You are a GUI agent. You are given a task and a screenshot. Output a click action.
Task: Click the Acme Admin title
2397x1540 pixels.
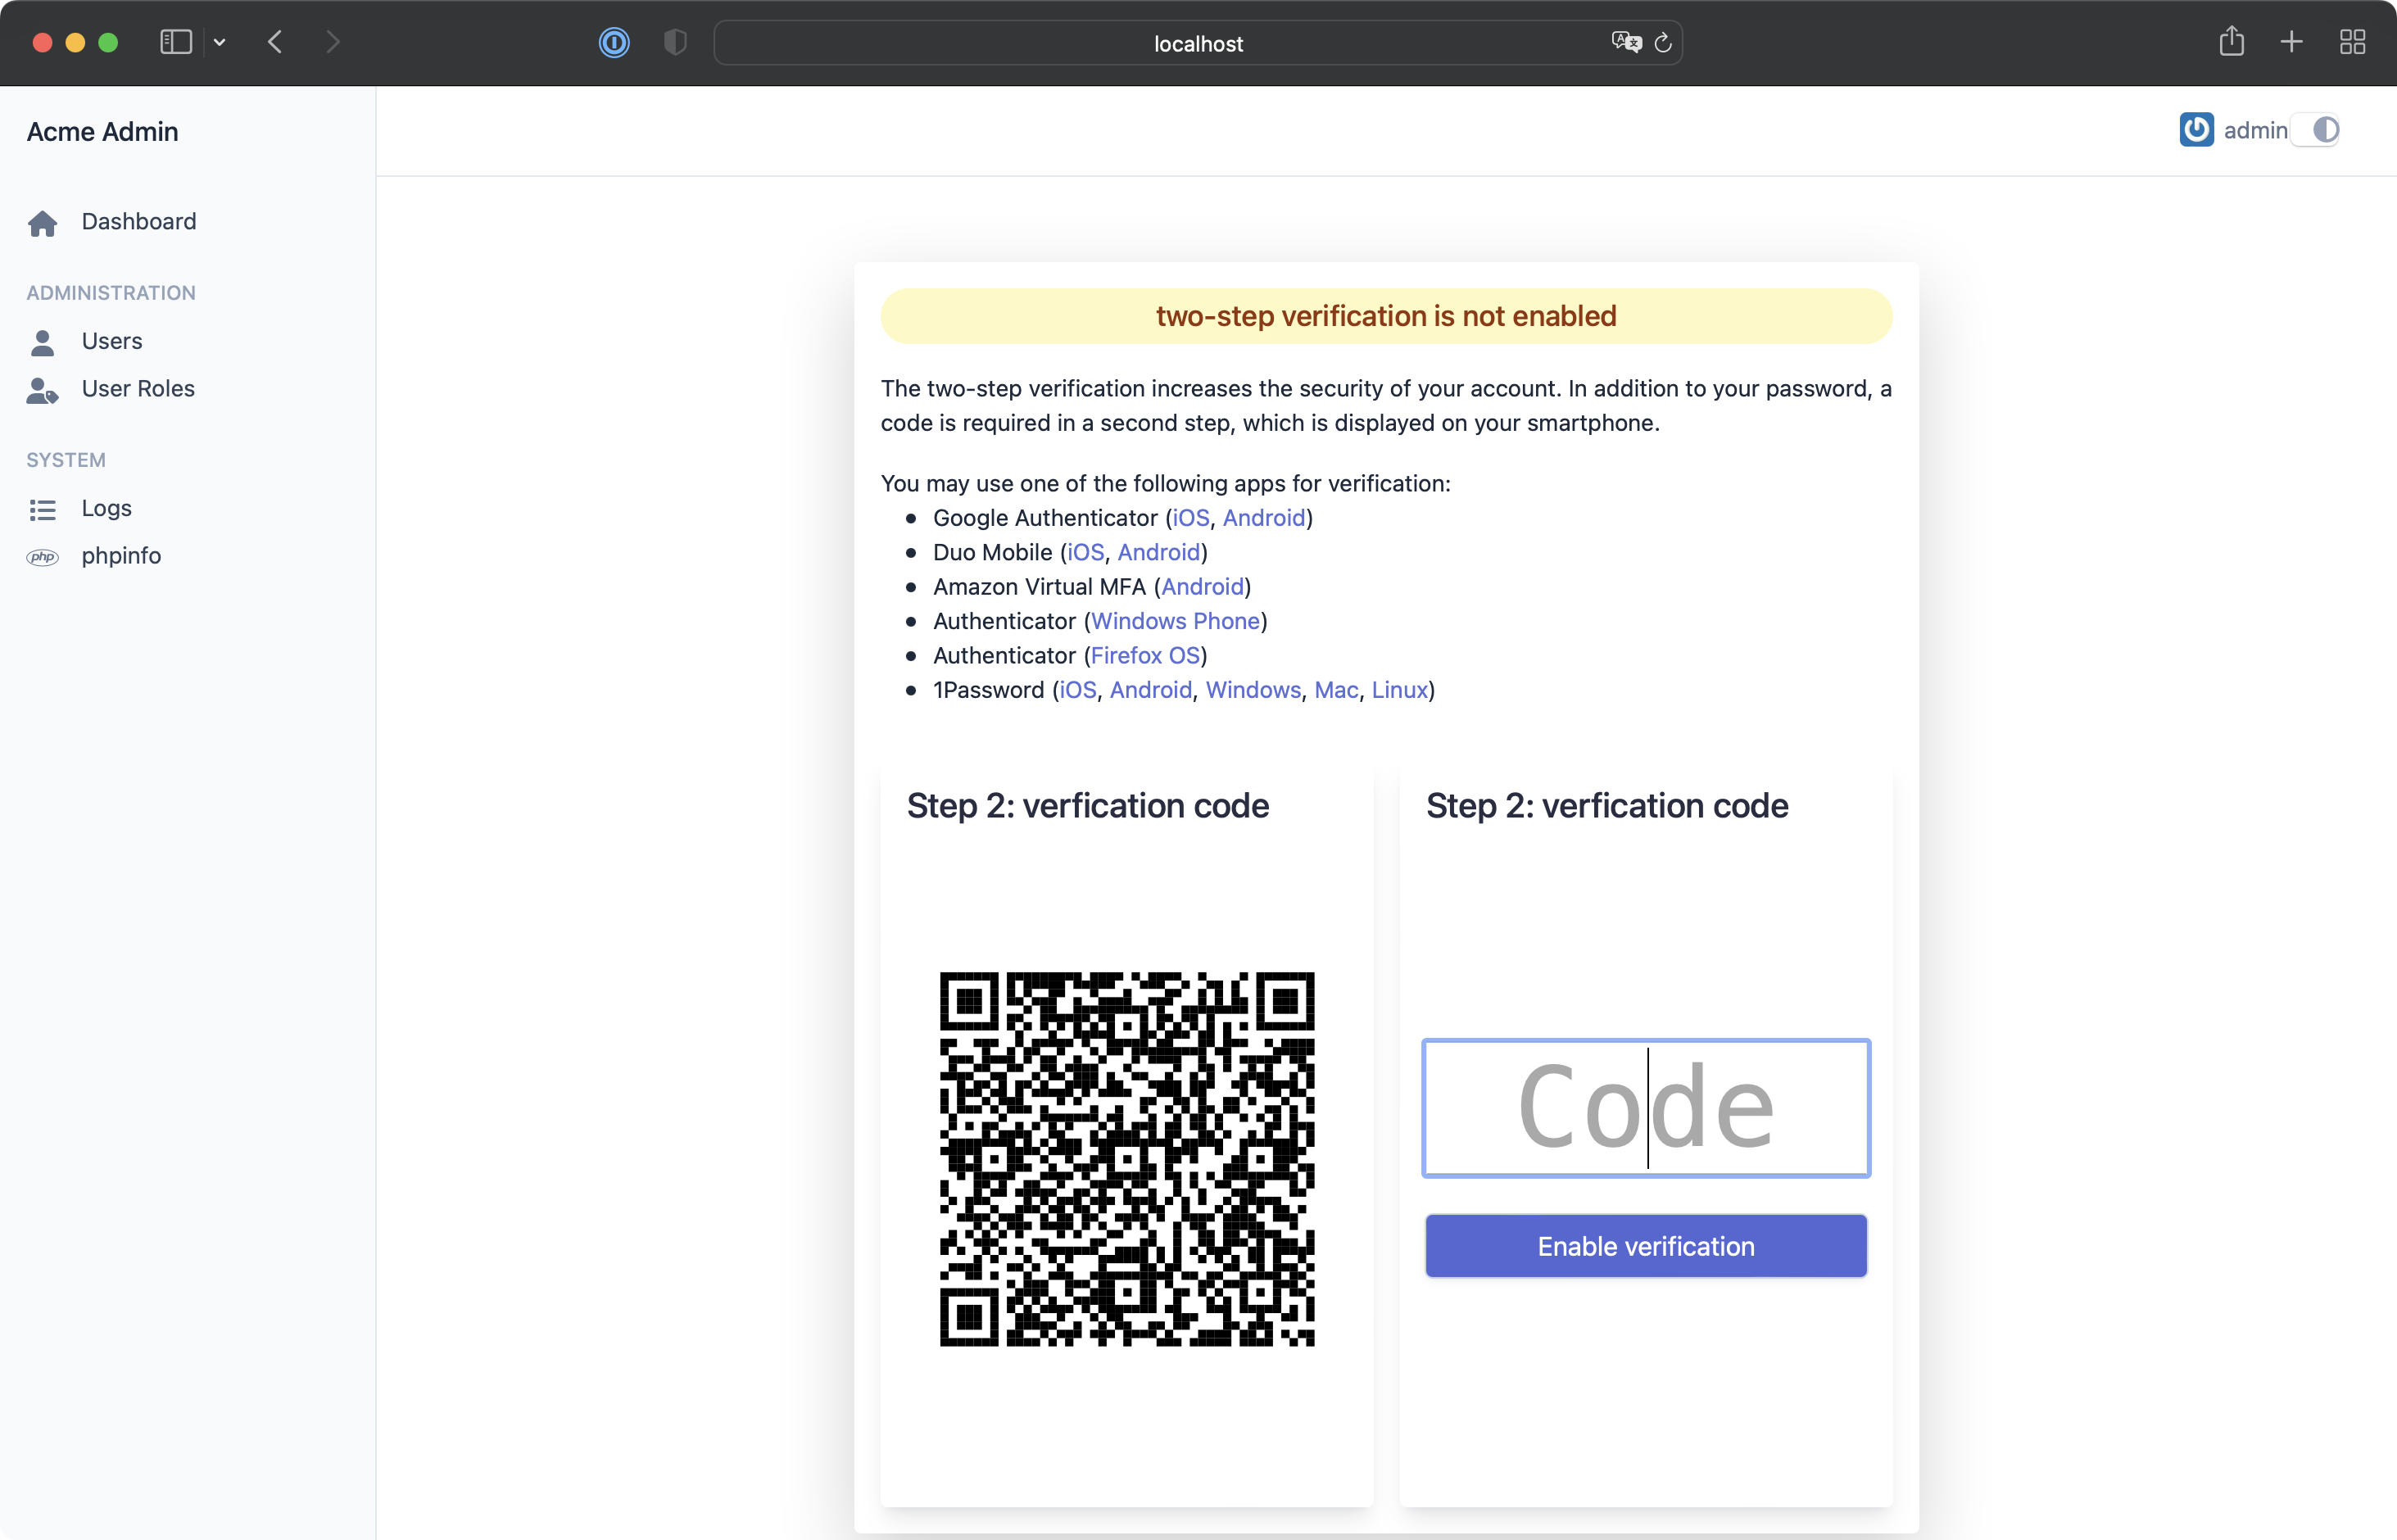click(x=102, y=131)
